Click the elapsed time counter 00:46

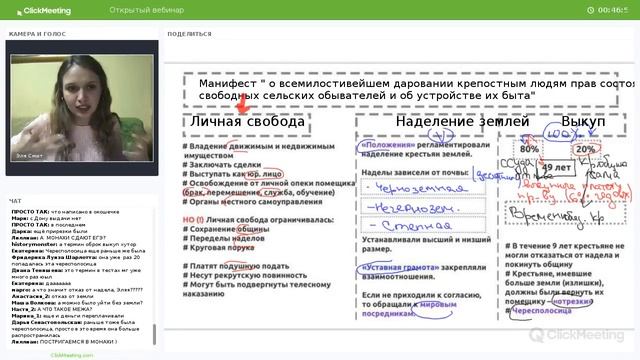[x=613, y=10]
